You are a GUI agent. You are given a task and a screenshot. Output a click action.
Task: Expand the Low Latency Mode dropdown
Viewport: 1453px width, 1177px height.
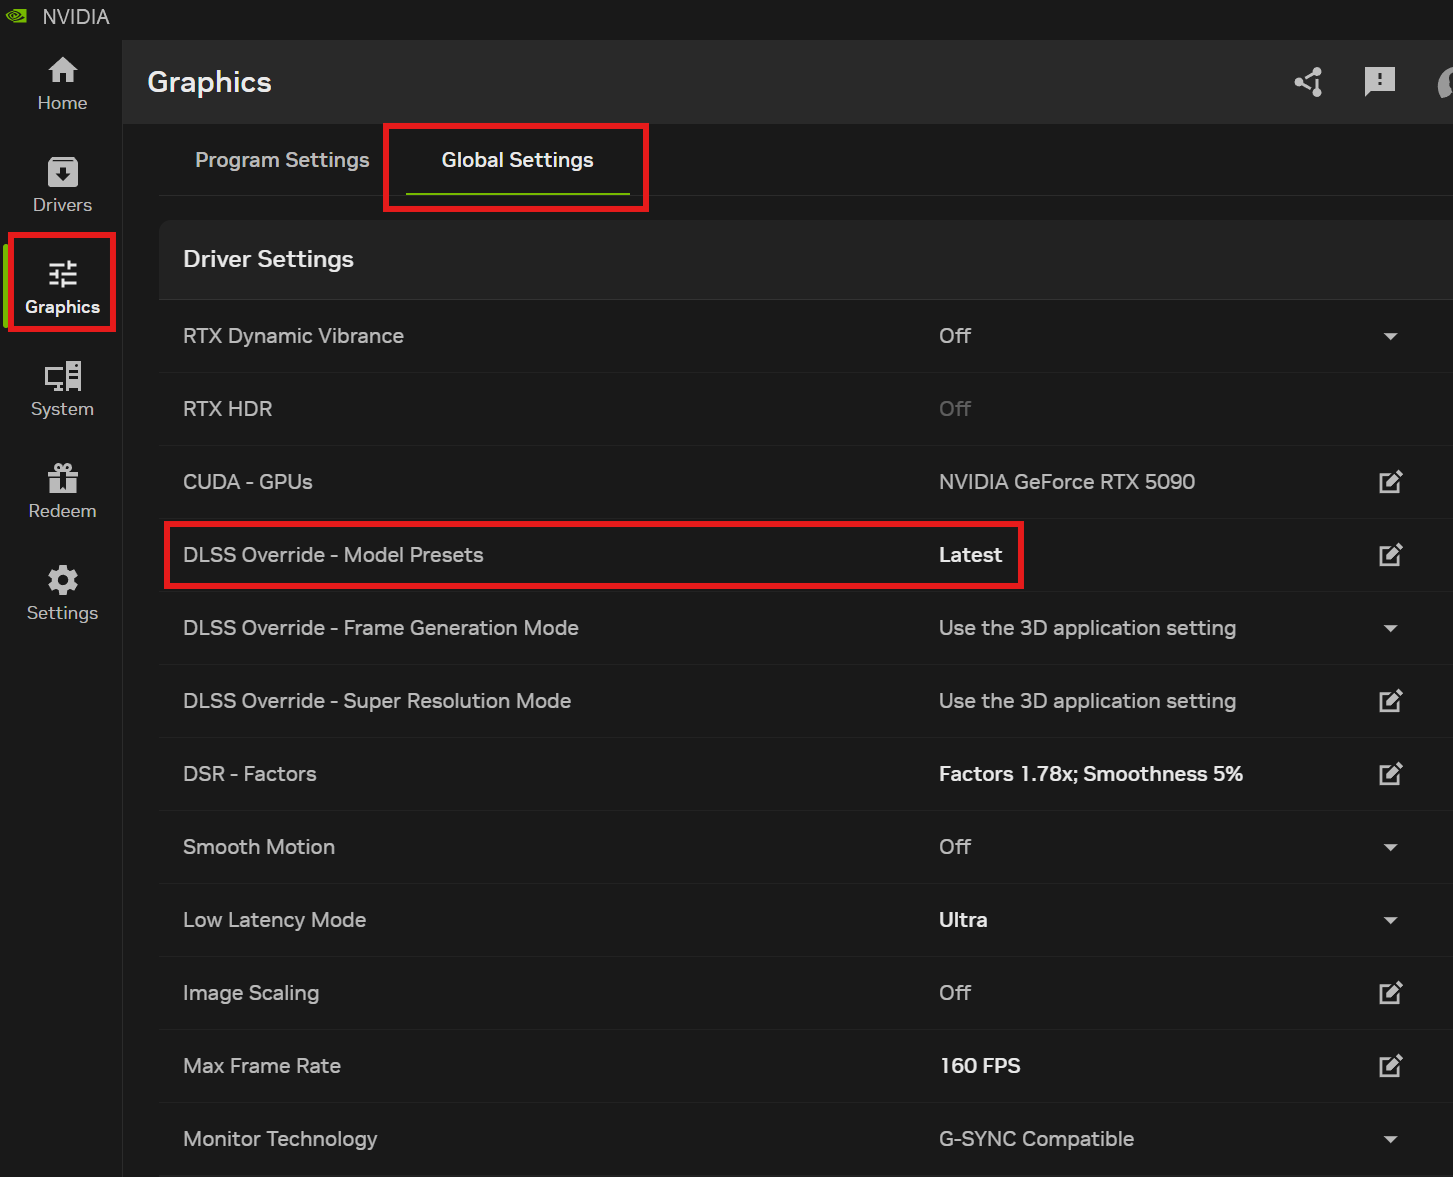pyautogui.click(x=1390, y=920)
